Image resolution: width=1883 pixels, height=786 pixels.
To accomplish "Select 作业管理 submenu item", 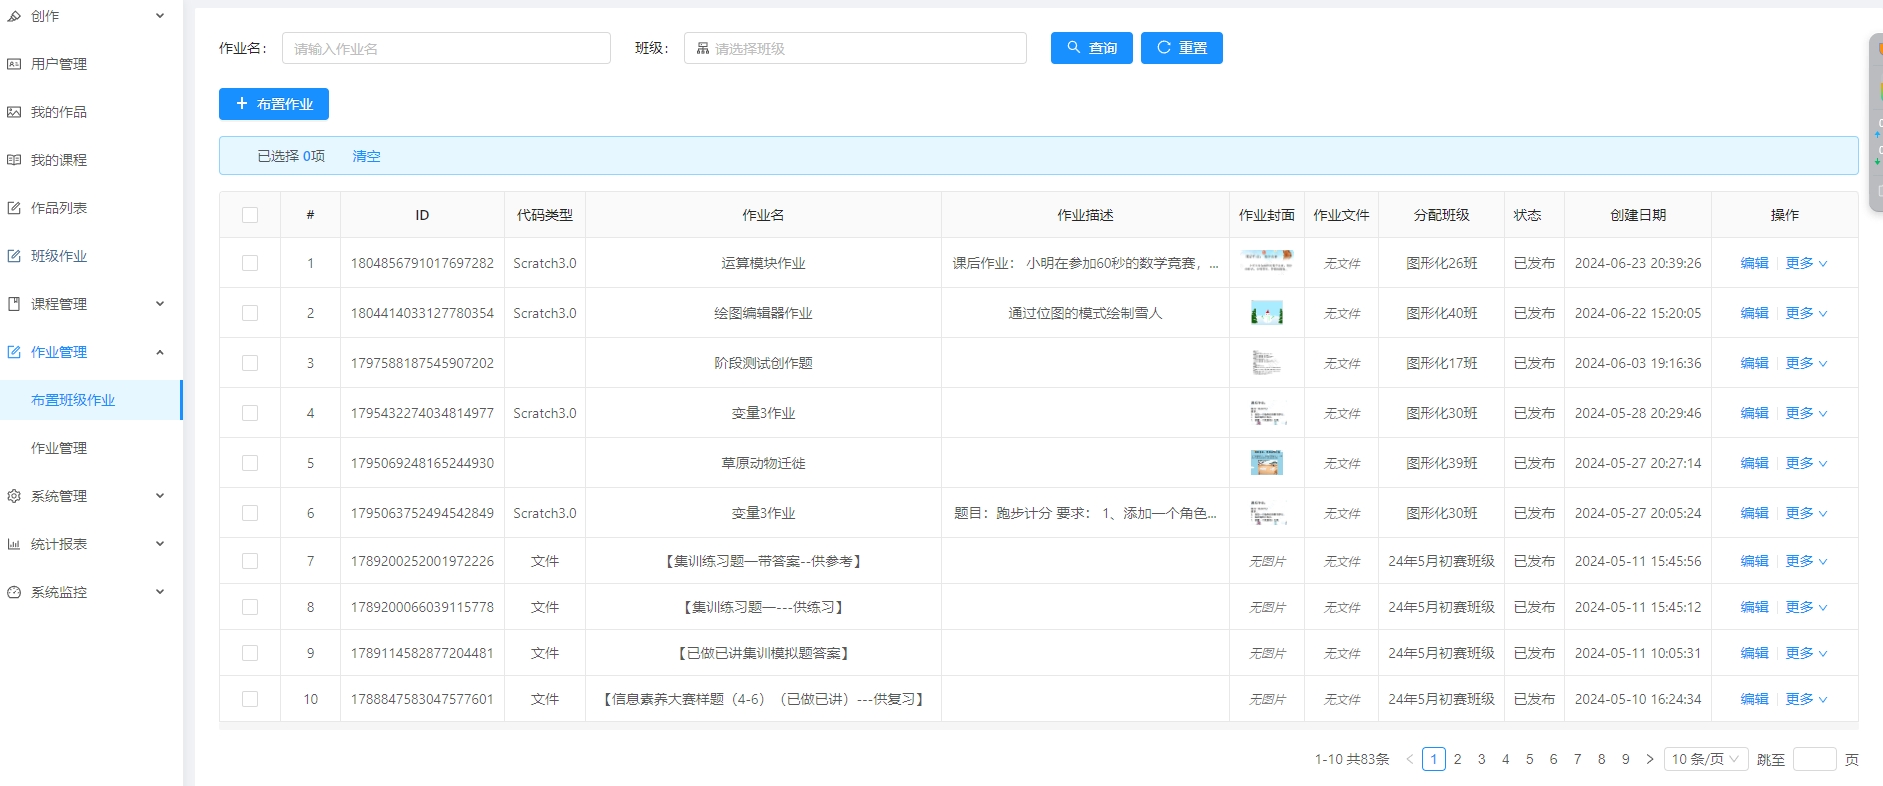I will [59, 448].
